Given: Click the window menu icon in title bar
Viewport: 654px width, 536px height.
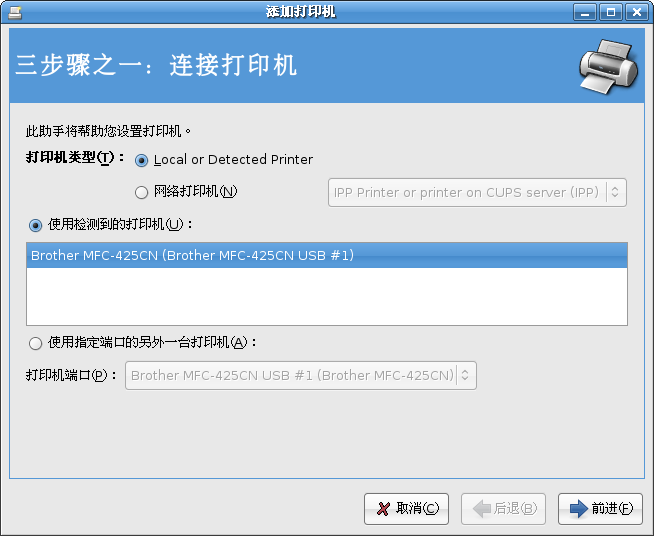Looking at the screenshot, I should click(15, 12).
